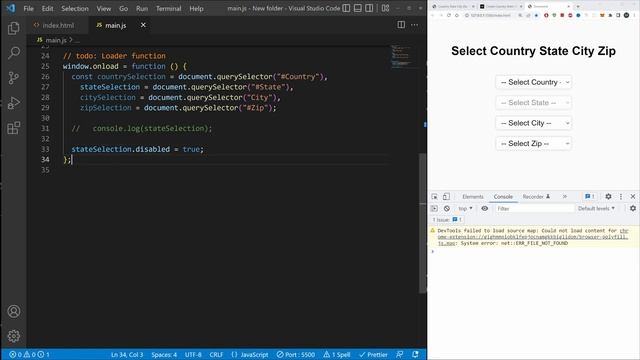Clear the console
The height and width of the screenshot is (360, 640).
447,208
